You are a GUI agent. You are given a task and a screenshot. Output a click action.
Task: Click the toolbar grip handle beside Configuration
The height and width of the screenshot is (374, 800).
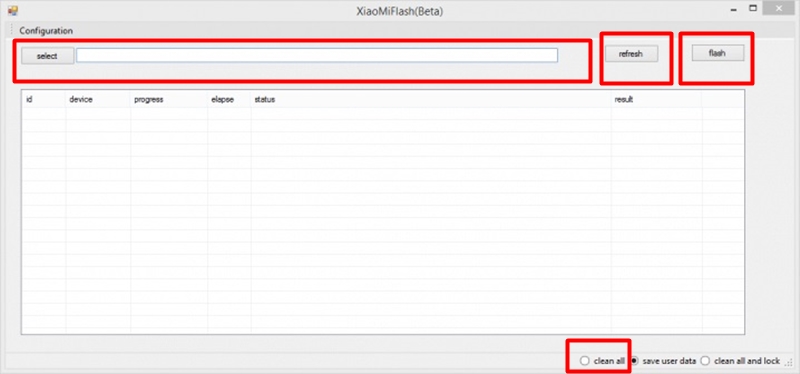click(11, 30)
